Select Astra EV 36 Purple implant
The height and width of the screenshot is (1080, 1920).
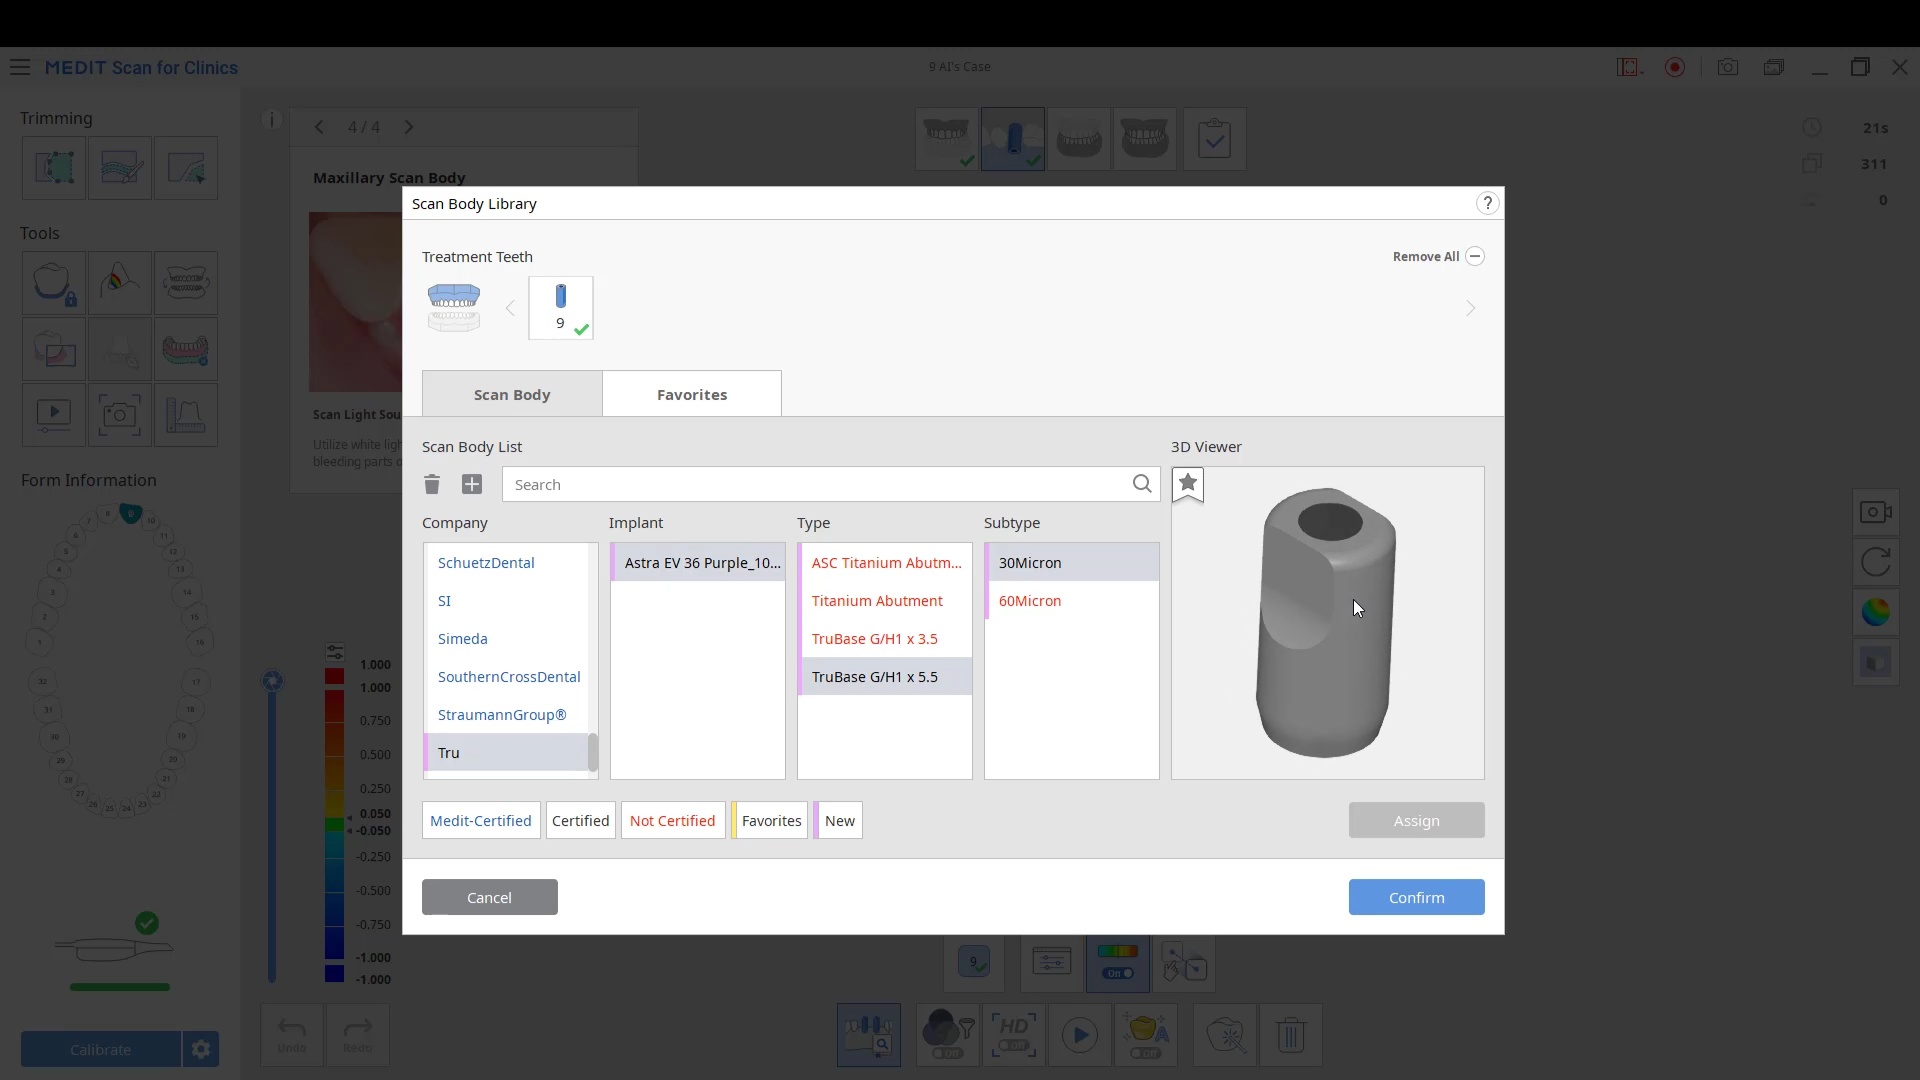click(x=698, y=563)
